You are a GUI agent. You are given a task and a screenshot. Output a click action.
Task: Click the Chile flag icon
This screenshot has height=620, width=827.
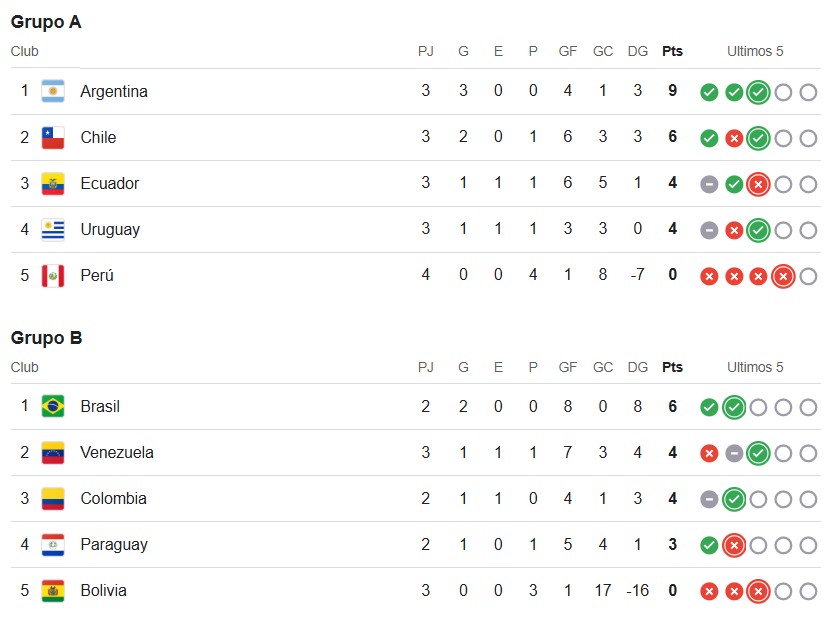point(53,138)
